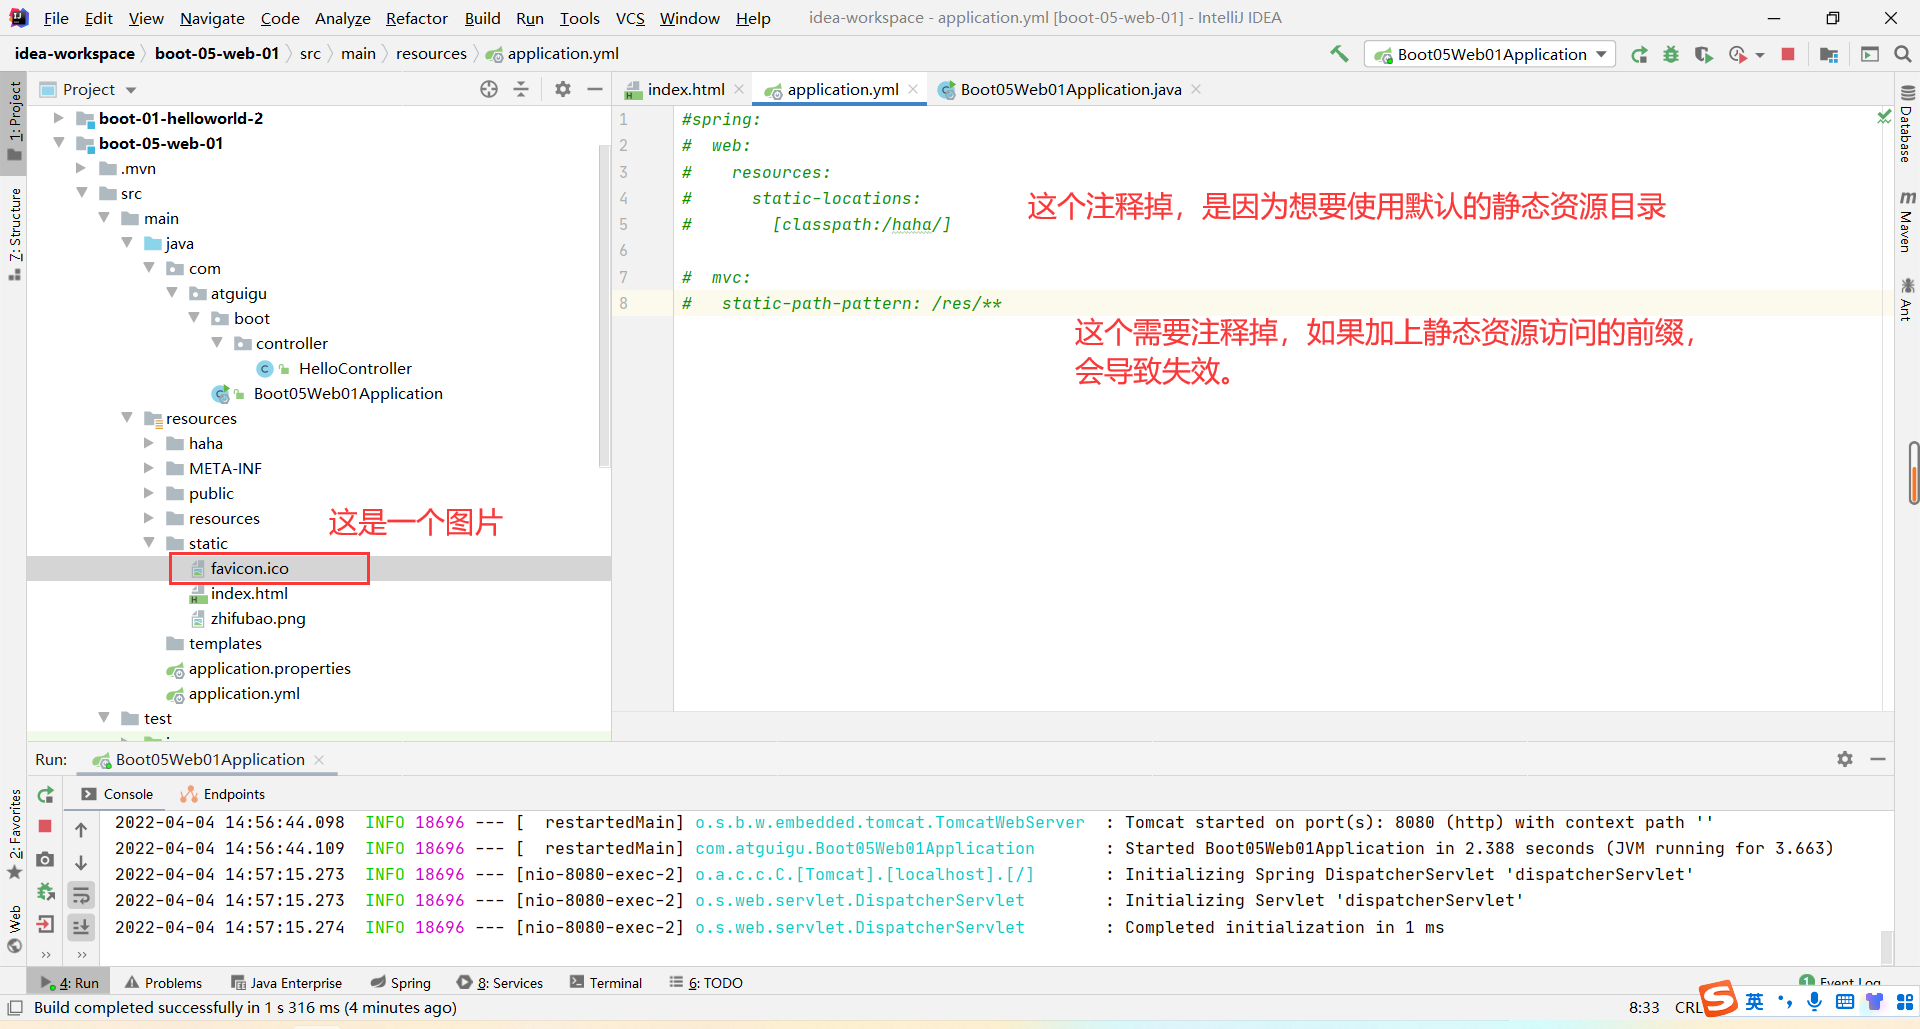Toggle the Sogou voice input microphone
The height and width of the screenshot is (1029, 1920).
[x=1815, y=1001]
